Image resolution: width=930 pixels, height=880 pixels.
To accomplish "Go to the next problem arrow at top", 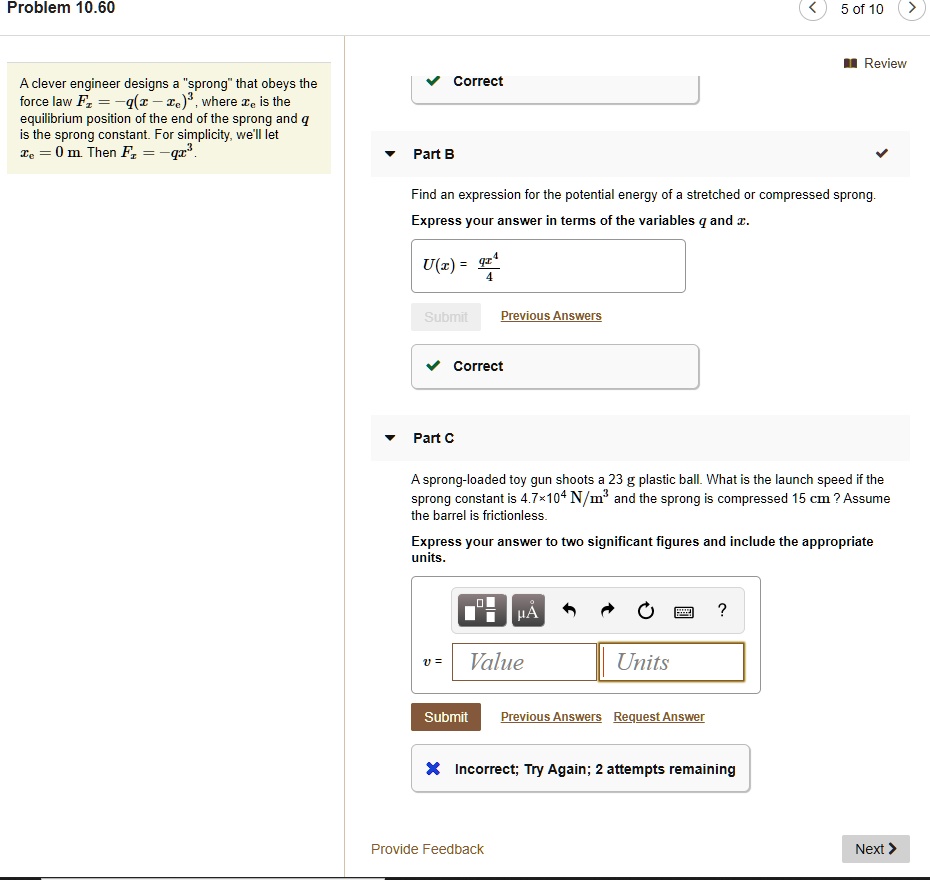I will (x=911, y=9).
